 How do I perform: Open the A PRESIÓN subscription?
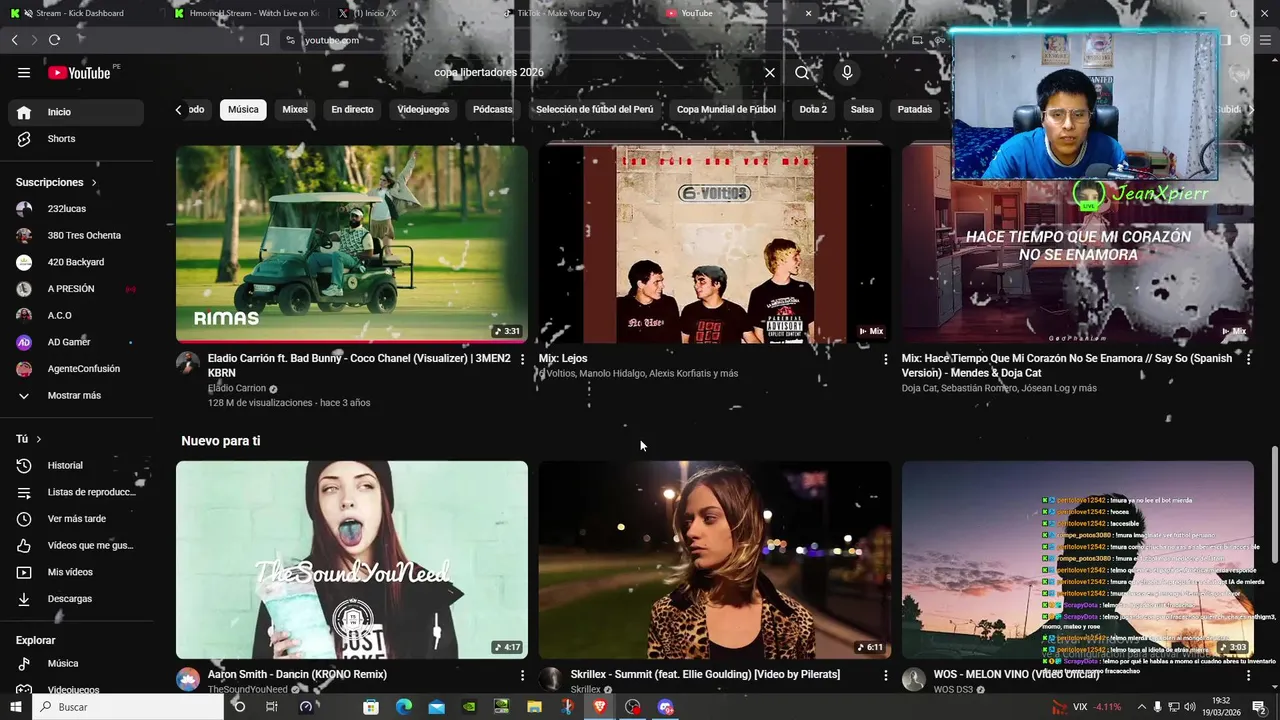(76, 289)
